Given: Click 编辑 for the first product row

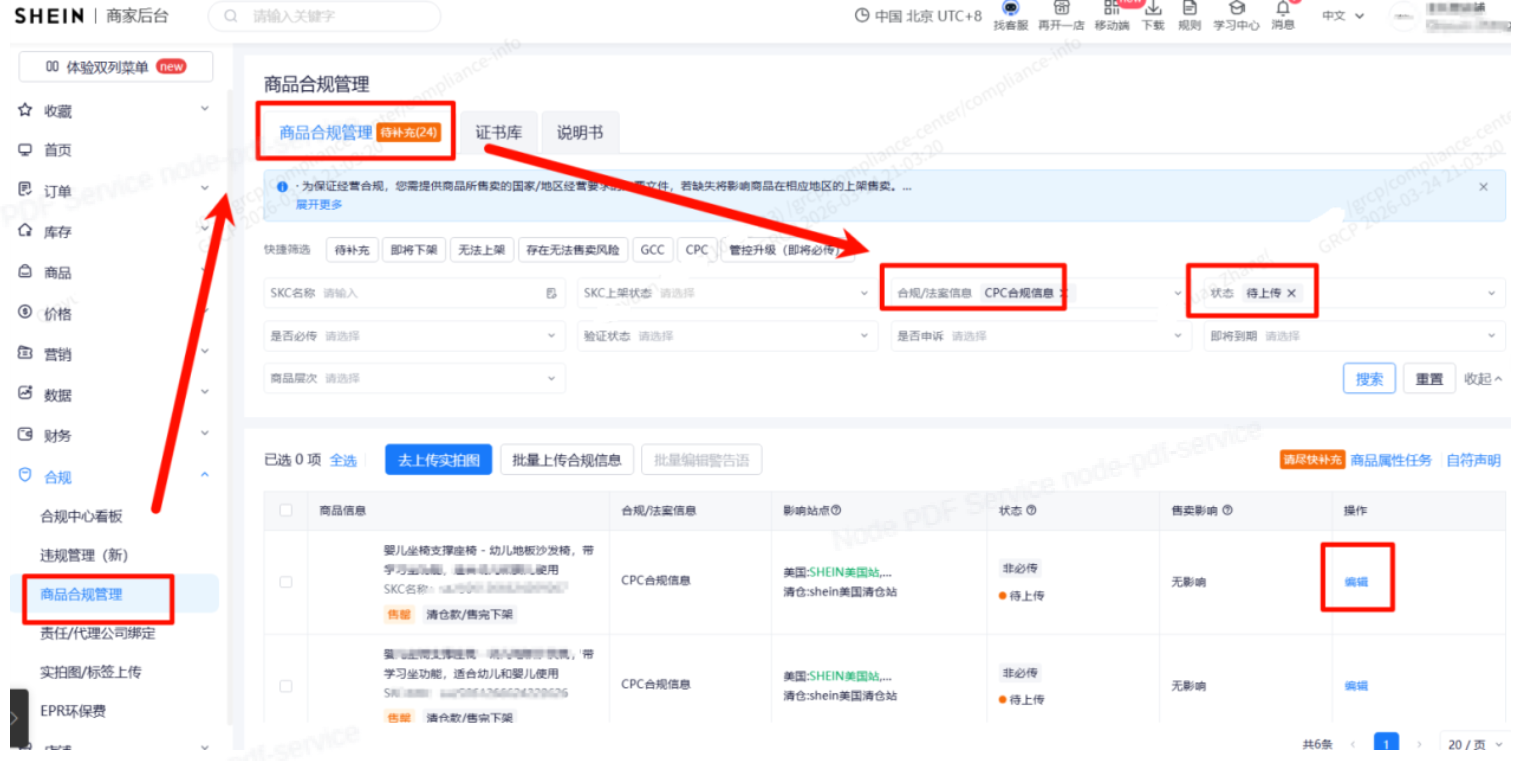Looking at the screenshot, I should [1356, 582].
